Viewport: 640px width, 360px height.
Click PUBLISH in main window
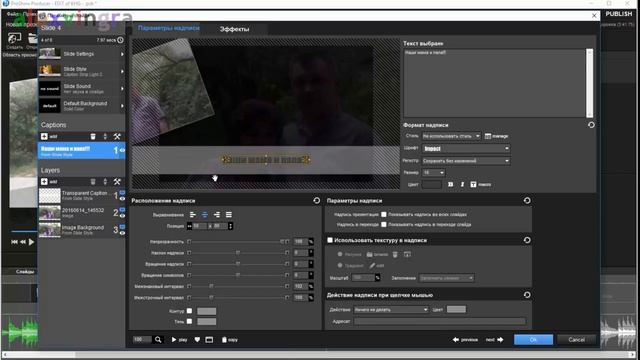pyautogui.click(x=618, y=14)
